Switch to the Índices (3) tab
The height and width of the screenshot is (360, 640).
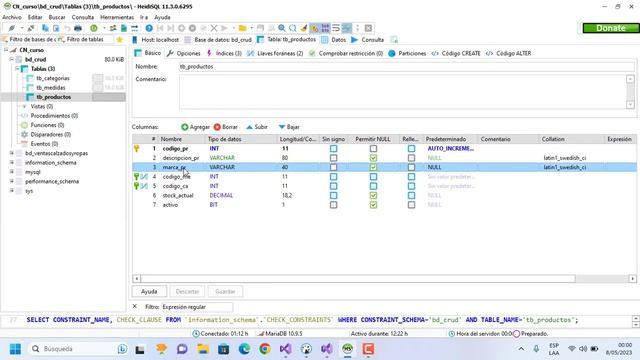click(224, 53)
